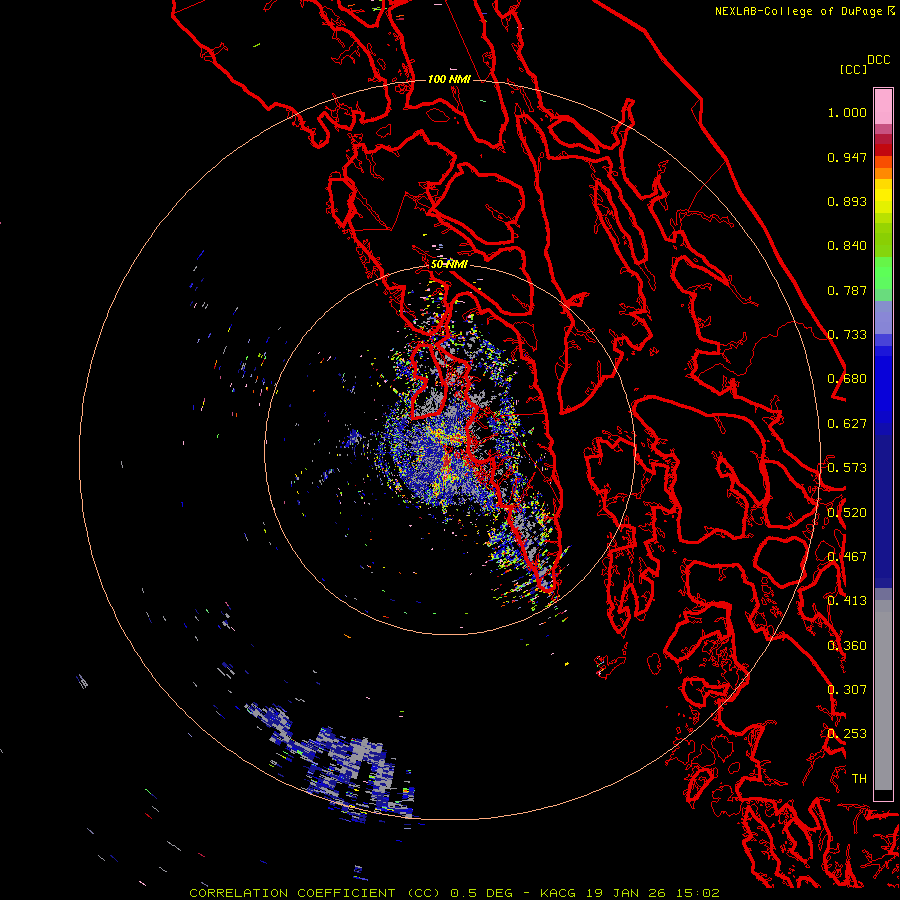This screenshot has height=900, width=900.
Task: Select the 0.893 scale value
Action: click(847, 201)
